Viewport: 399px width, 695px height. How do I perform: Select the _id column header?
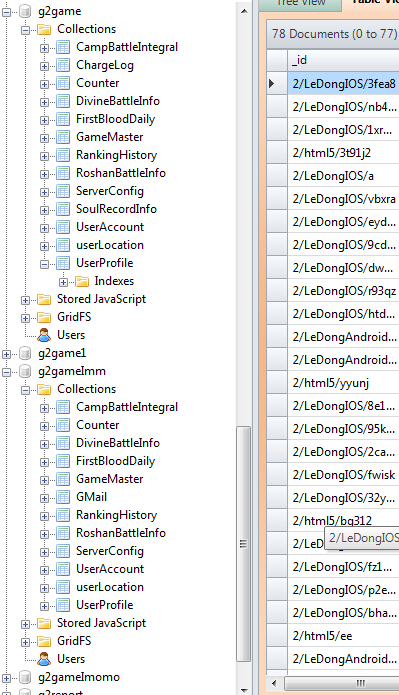point(344,60)
